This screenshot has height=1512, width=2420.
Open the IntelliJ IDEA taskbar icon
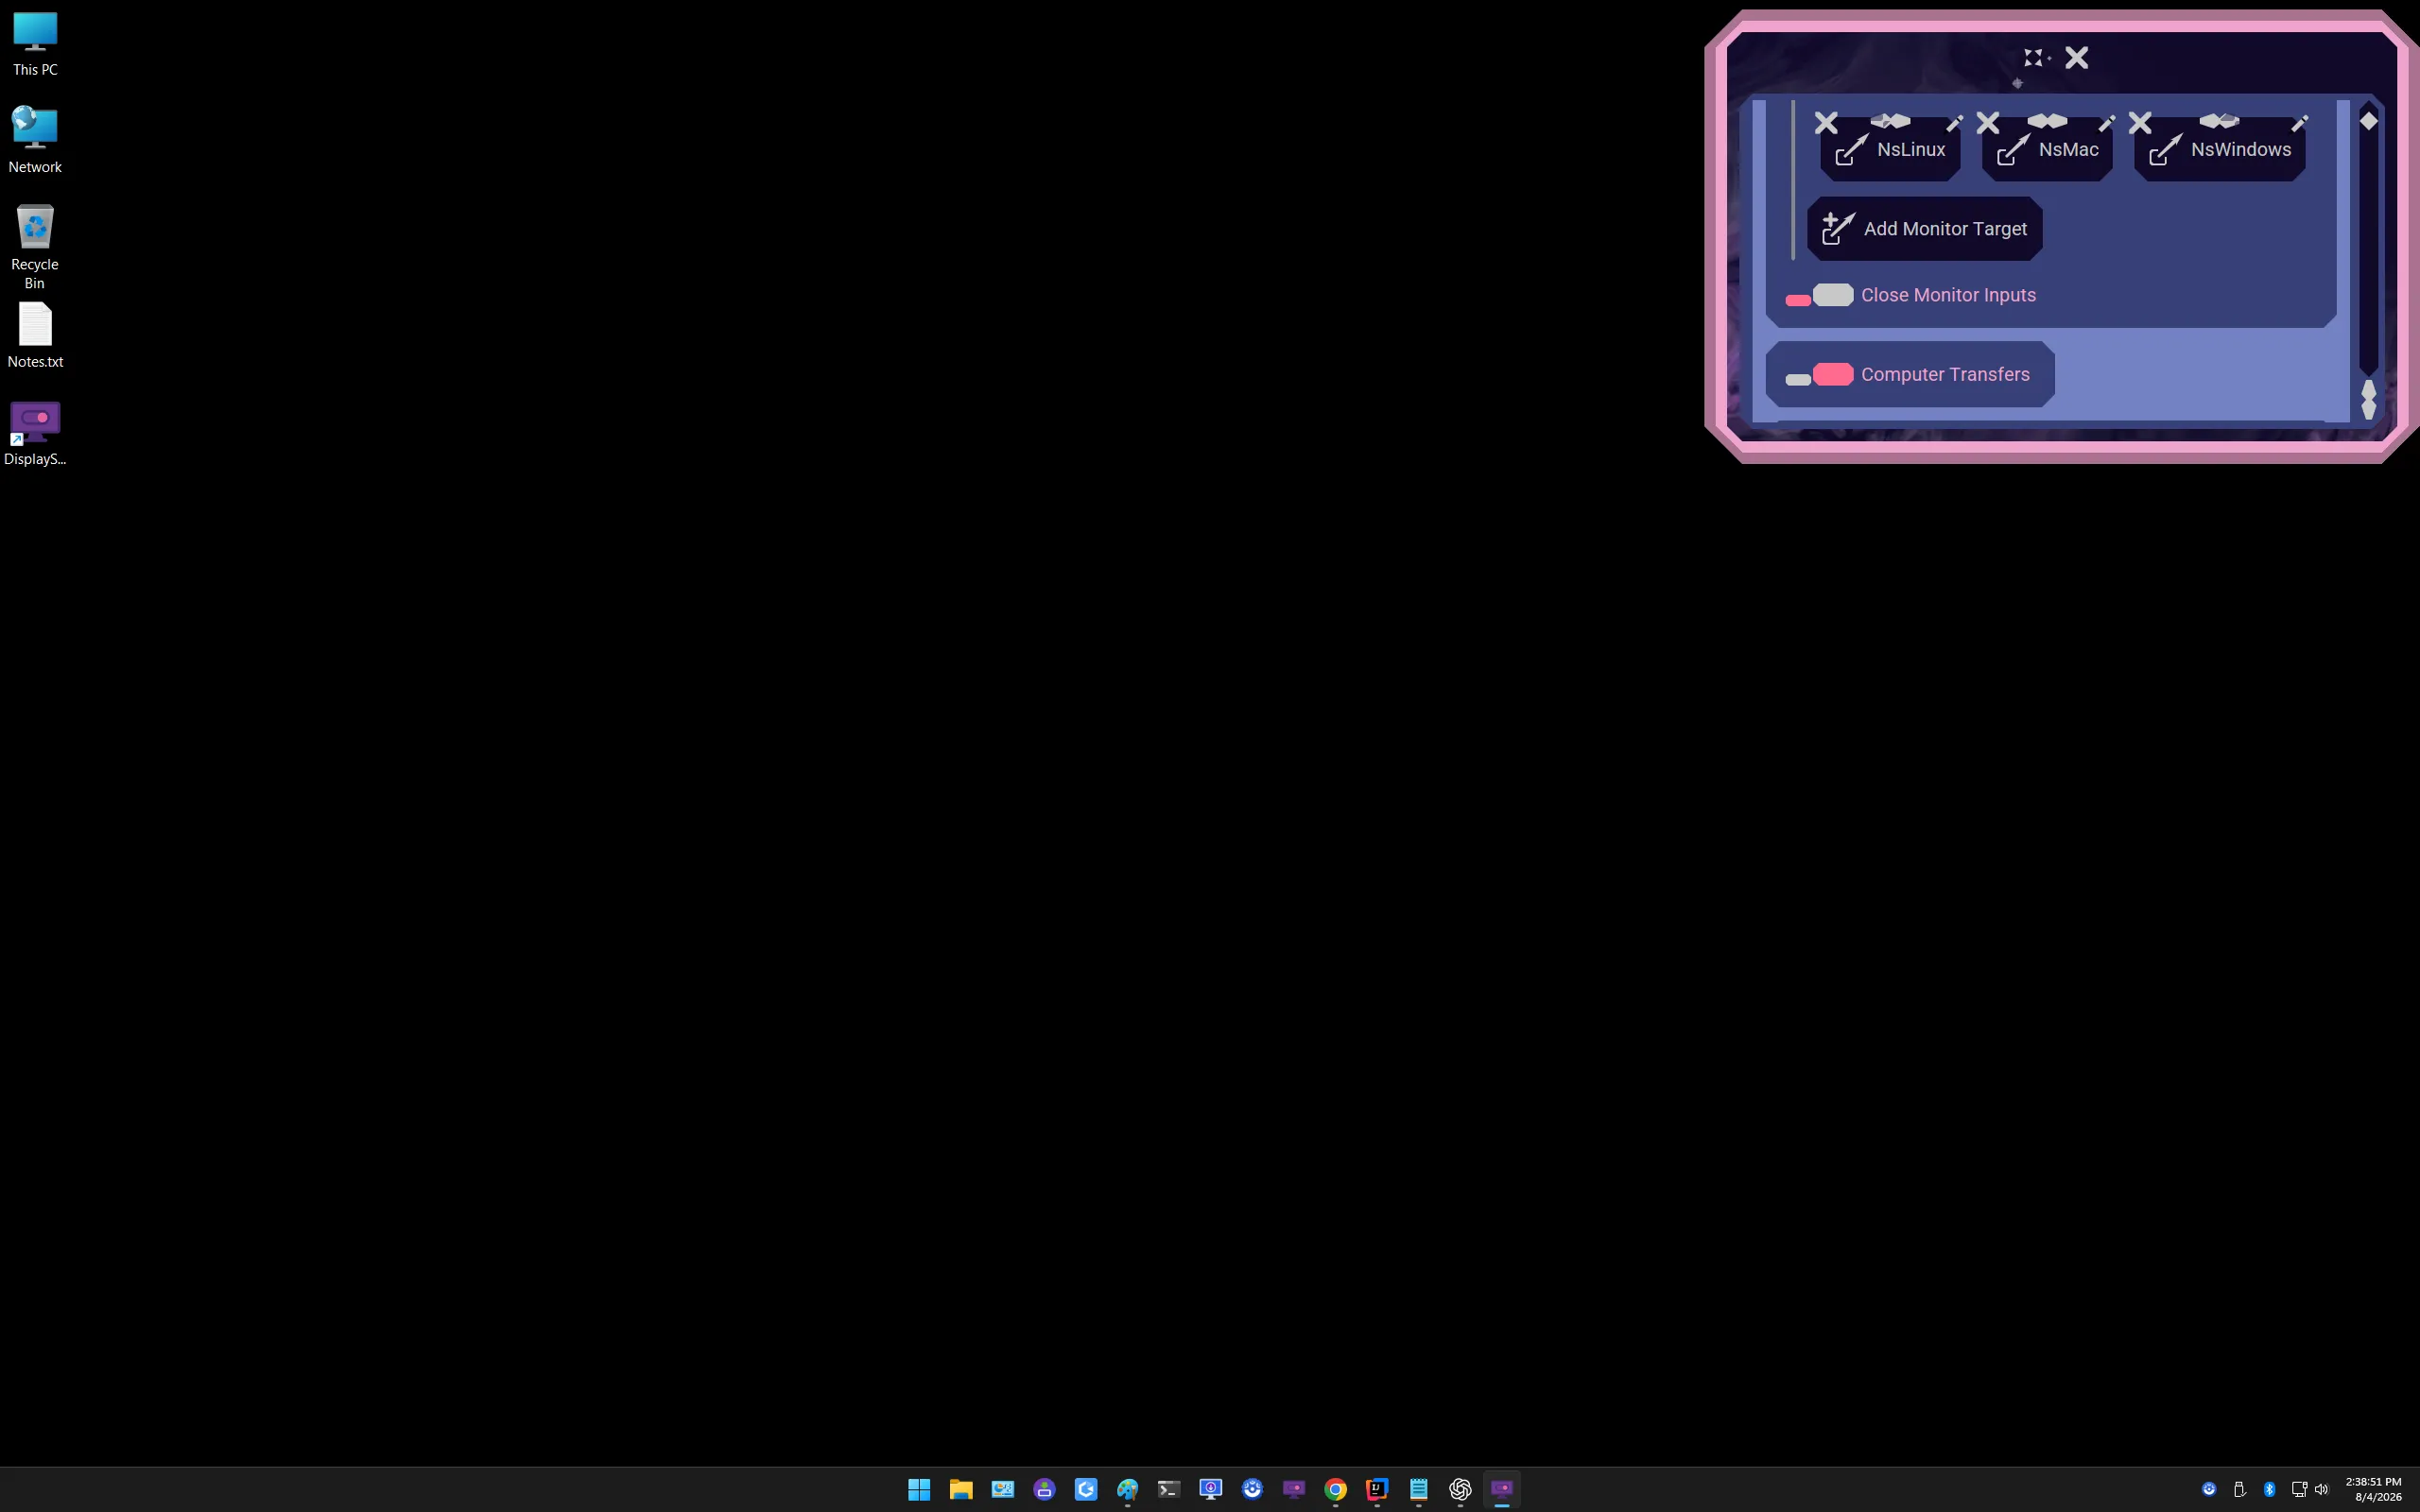tap(1377, 1489)
